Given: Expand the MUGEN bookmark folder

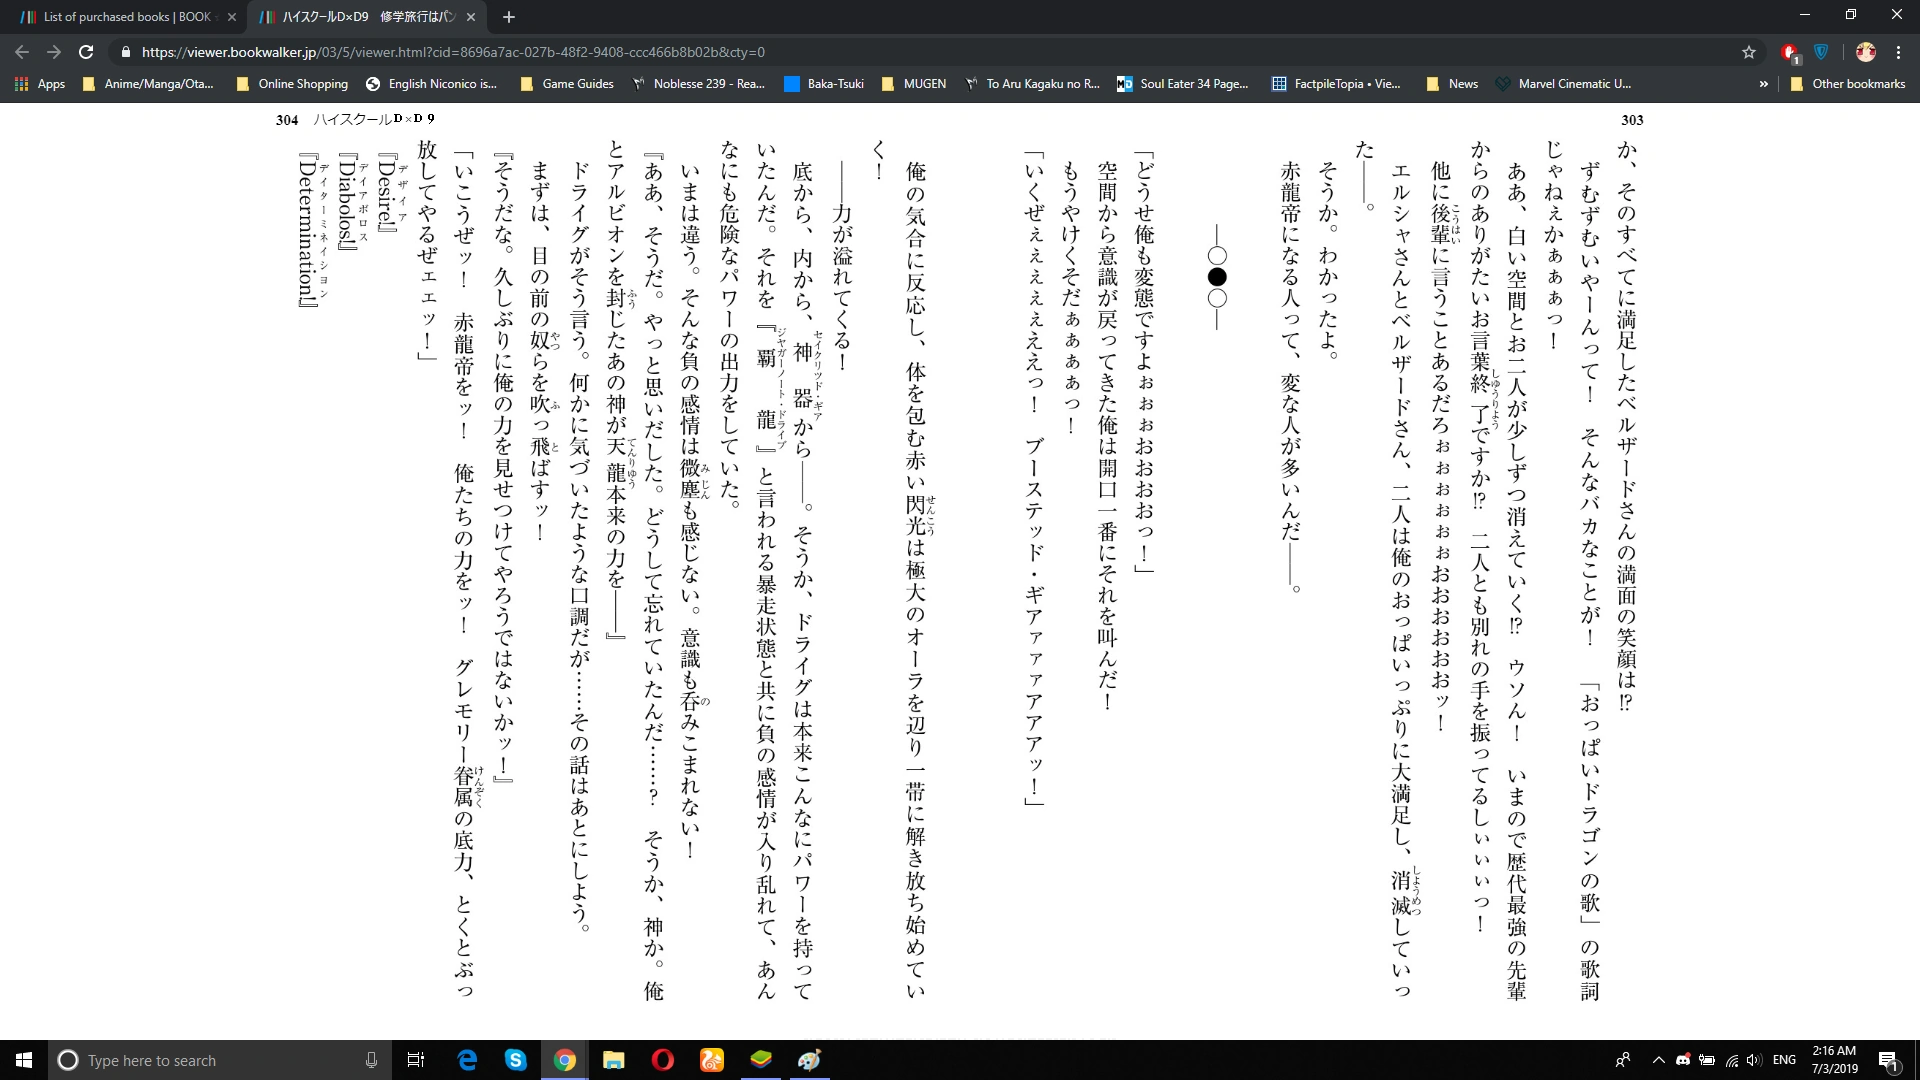Looking at the screenshot, I should point(913,84).
